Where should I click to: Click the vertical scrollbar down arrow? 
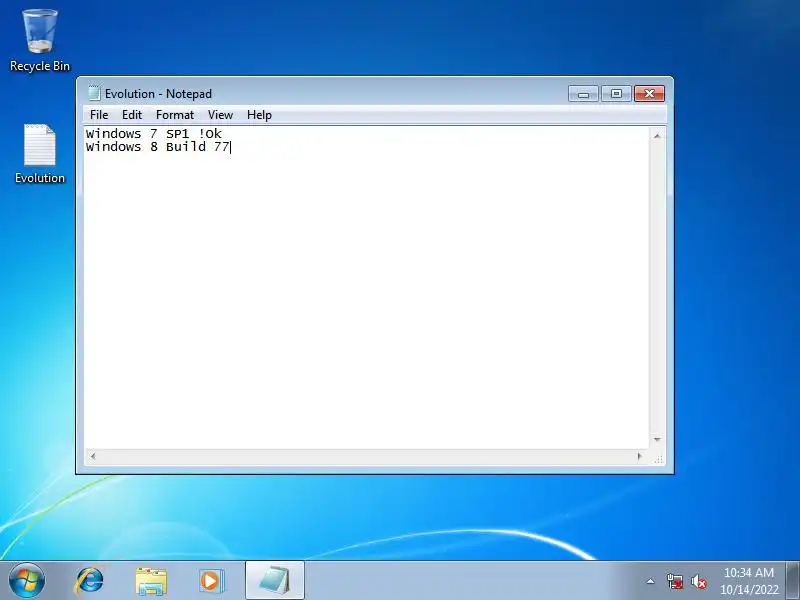pyautogui.click(x=657, y=440)
